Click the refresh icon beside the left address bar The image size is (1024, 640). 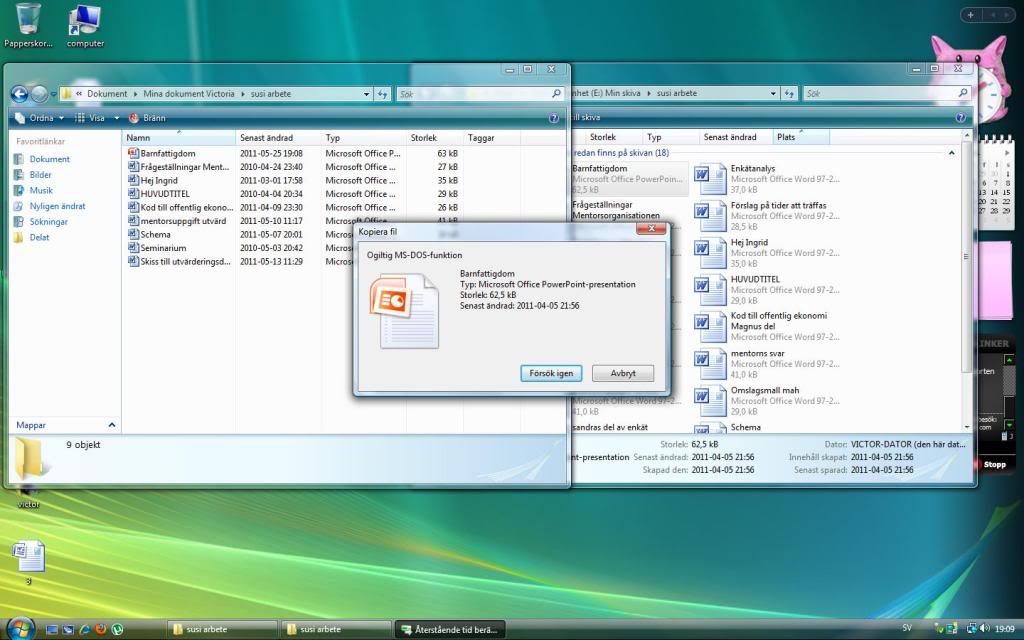(x=382, y=94)
